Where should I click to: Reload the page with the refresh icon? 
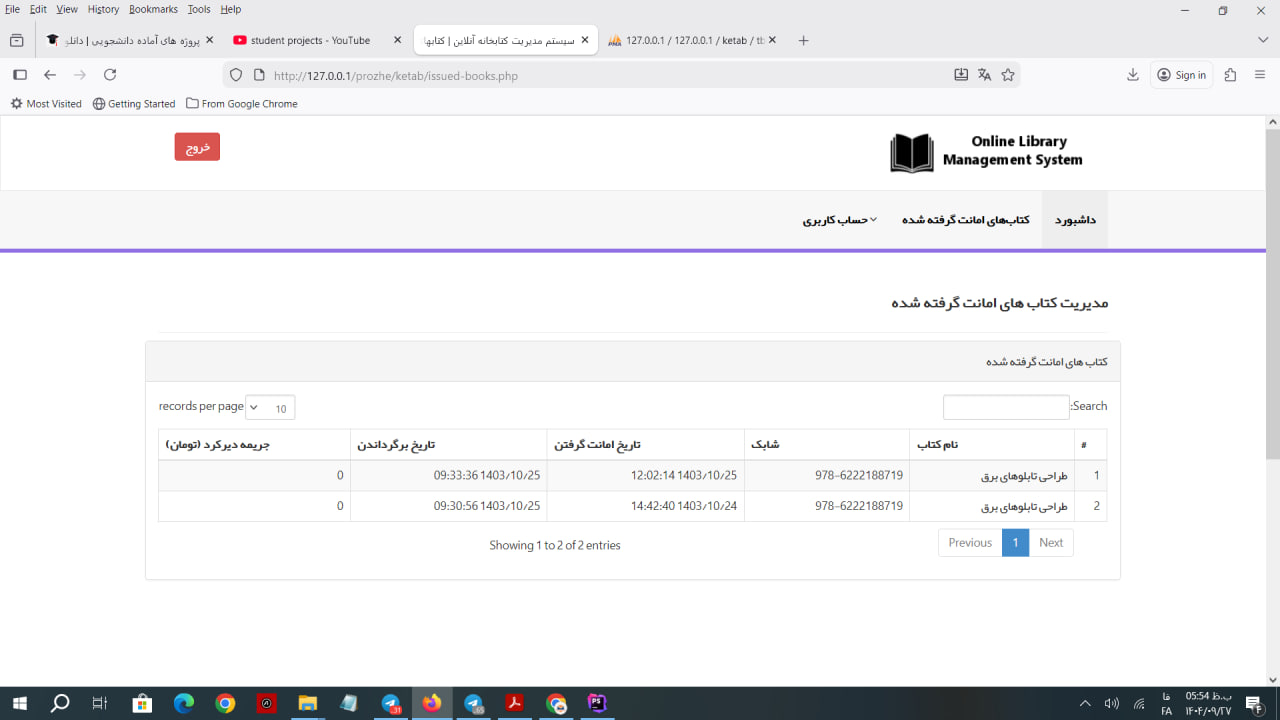[x=110, y=75]
